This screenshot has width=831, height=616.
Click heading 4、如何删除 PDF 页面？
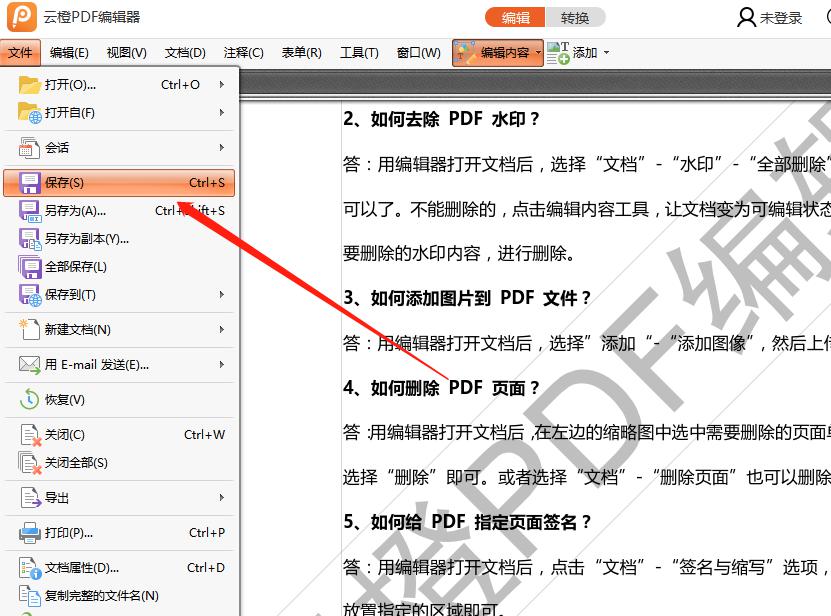441,388
